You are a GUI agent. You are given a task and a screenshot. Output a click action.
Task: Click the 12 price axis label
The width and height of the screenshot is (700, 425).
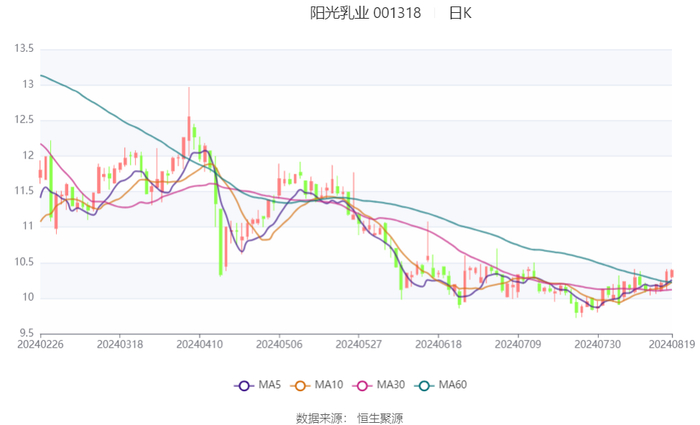point(28,155)
